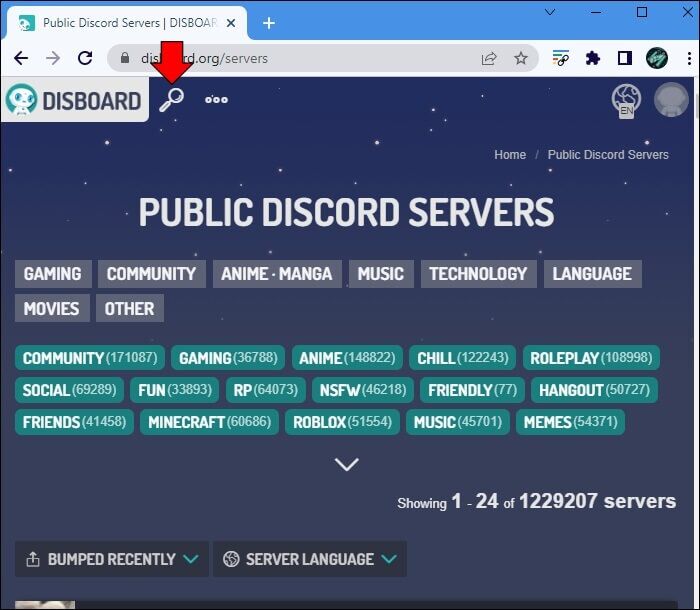The width and height of the screenshot is (700, 610).
Task: Click the DISBOARD logo
Action: click(x=75, y=100)
